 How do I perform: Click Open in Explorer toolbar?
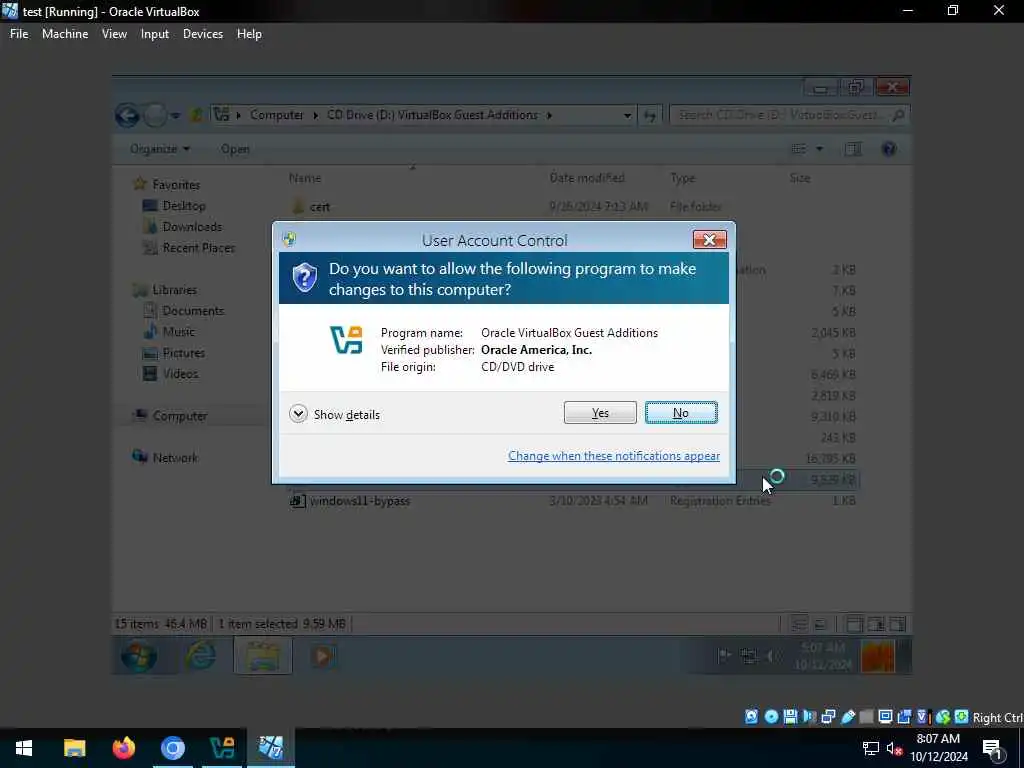[x=235, y=149]
